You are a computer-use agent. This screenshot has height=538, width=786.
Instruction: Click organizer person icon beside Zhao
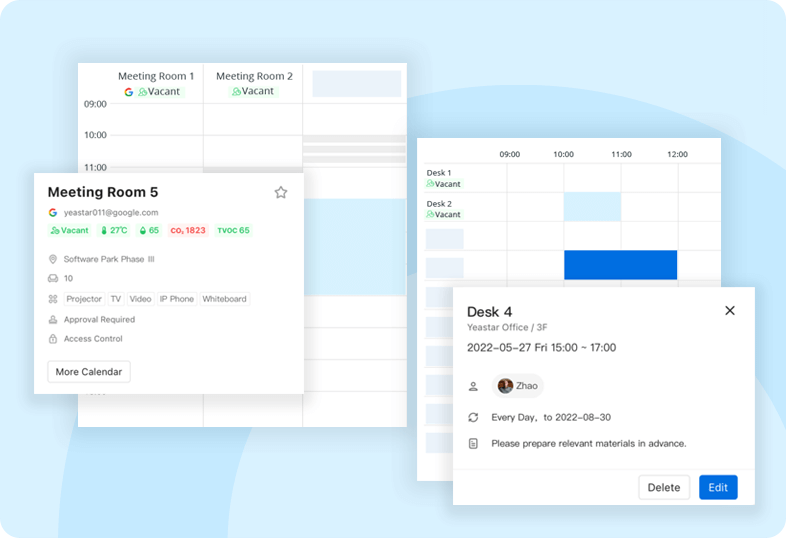473,386
